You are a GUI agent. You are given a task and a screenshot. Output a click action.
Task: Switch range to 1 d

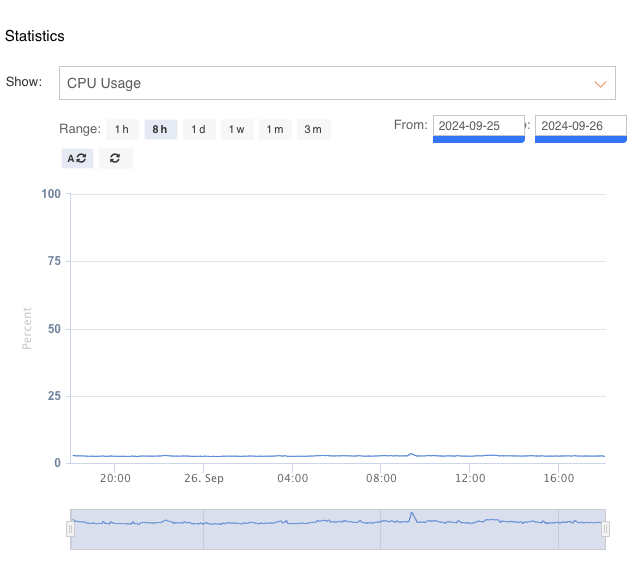pos(198,129)
